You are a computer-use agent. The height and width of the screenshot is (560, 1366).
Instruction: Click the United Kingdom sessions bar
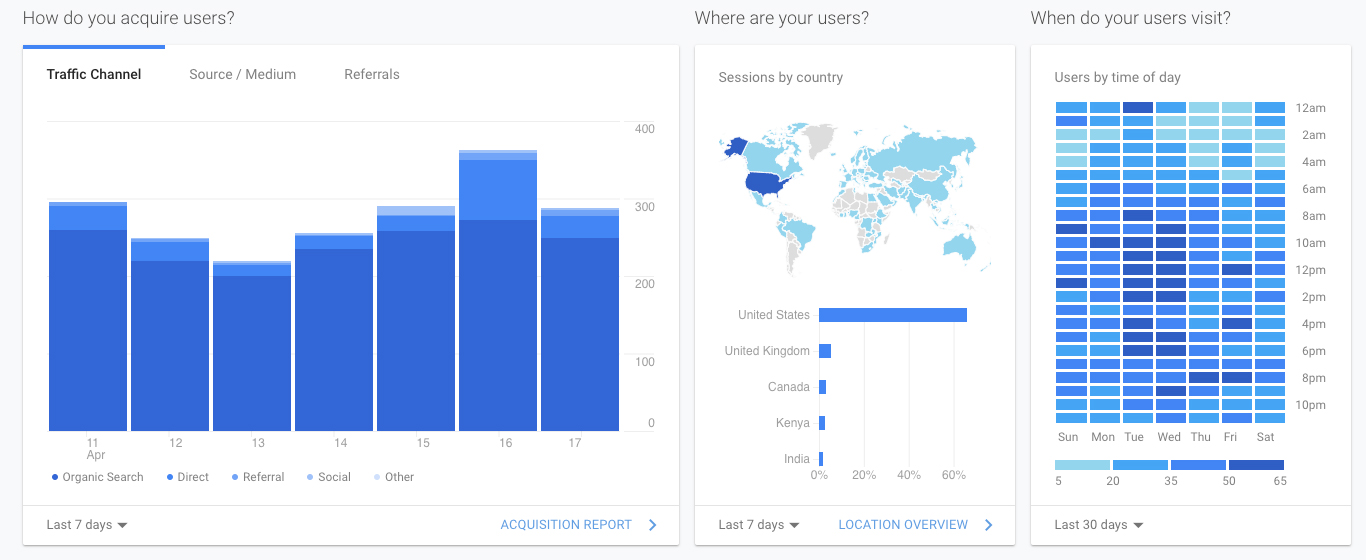tap(825, 351)
